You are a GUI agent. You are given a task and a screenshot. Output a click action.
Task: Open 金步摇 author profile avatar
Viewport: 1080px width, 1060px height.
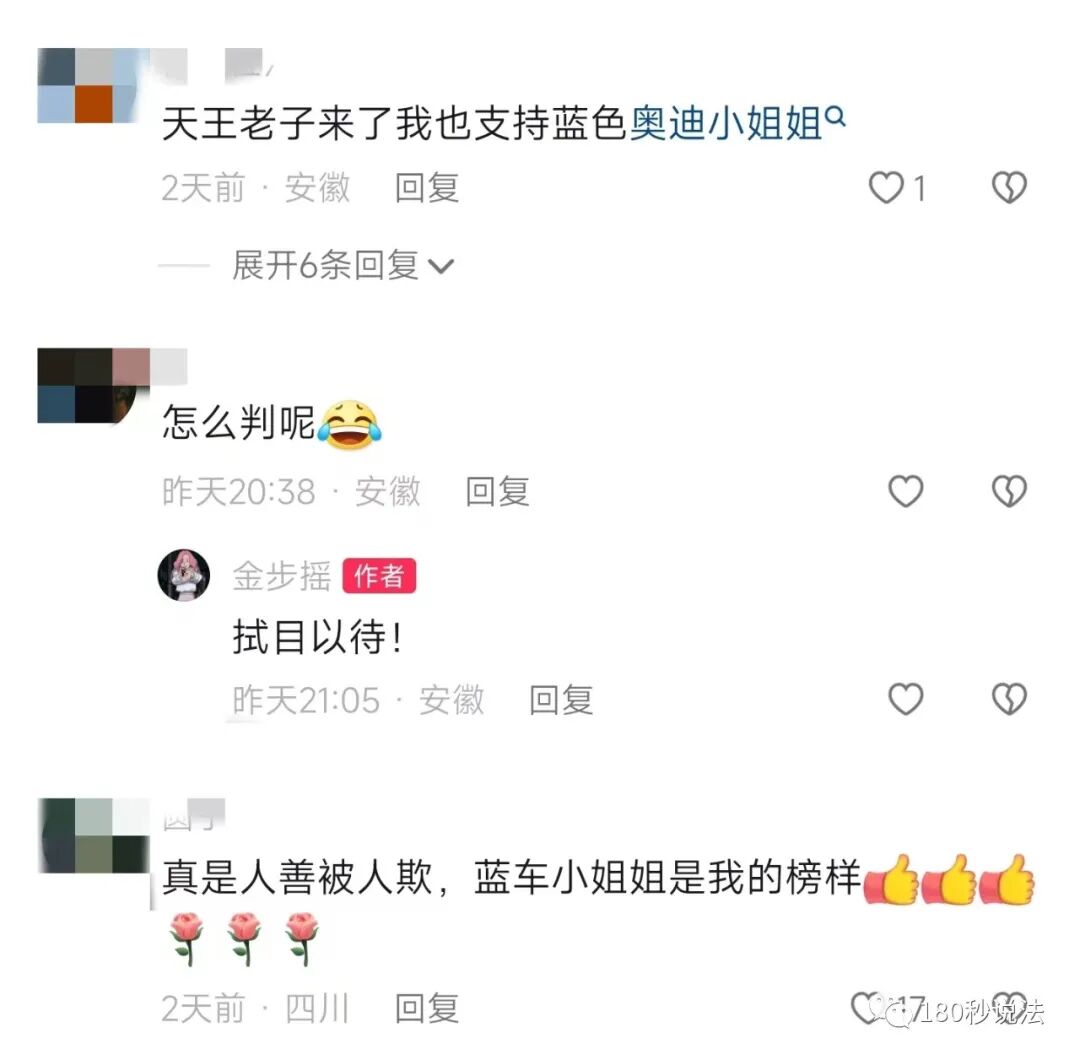coord(184,575)
